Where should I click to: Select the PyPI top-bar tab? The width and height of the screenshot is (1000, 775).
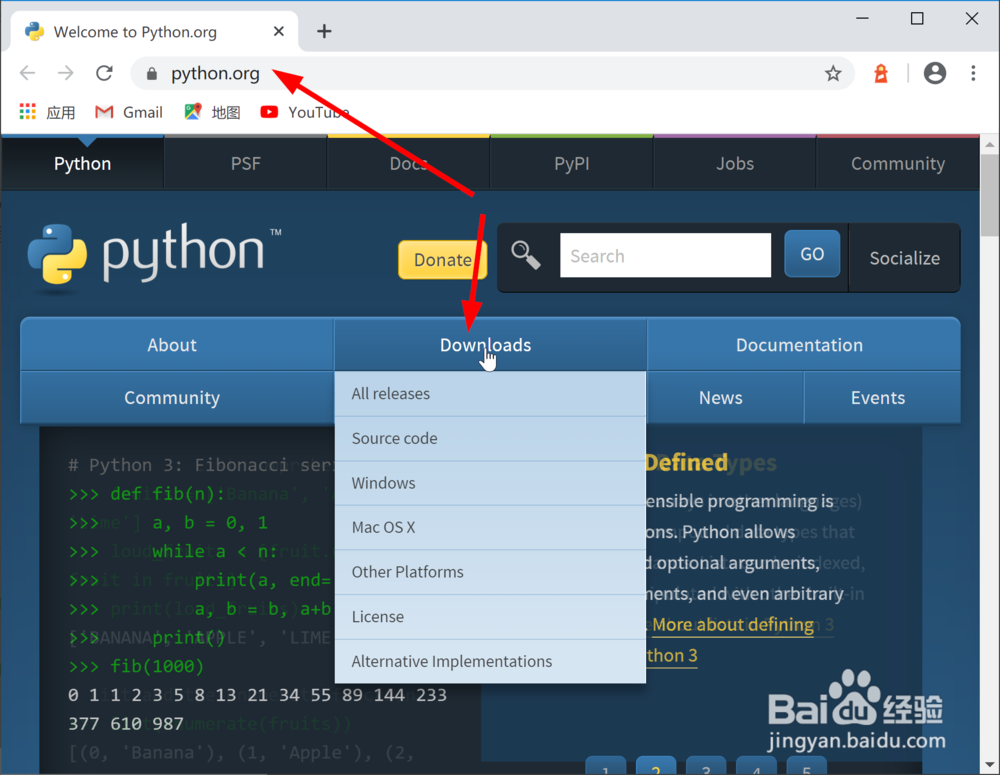click(571, 163)
